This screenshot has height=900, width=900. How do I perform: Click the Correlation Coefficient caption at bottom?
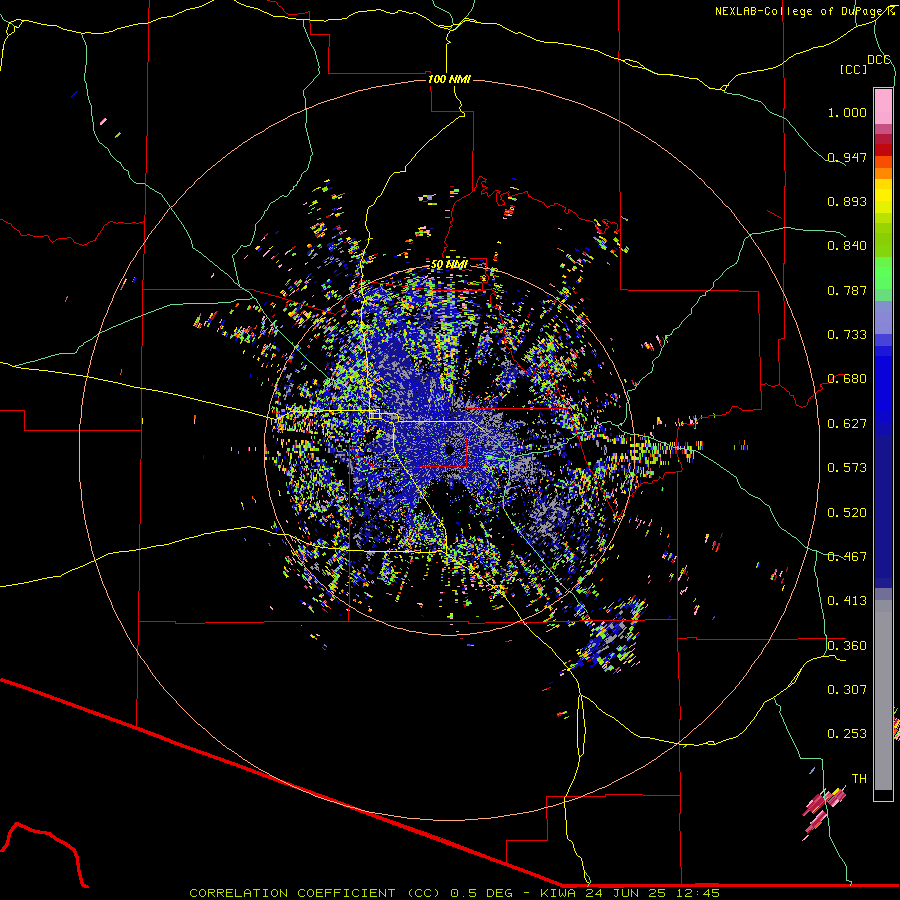click(x=454, y=893)
